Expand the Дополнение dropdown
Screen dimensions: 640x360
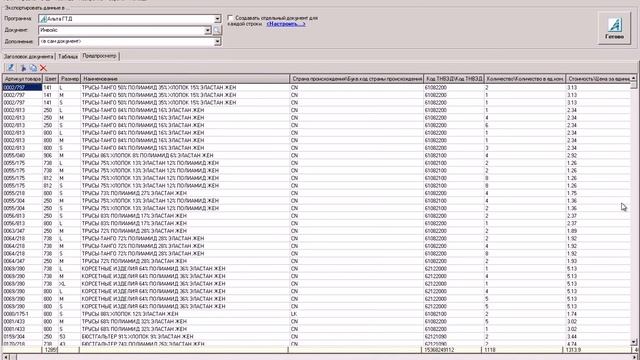(217, 41)
